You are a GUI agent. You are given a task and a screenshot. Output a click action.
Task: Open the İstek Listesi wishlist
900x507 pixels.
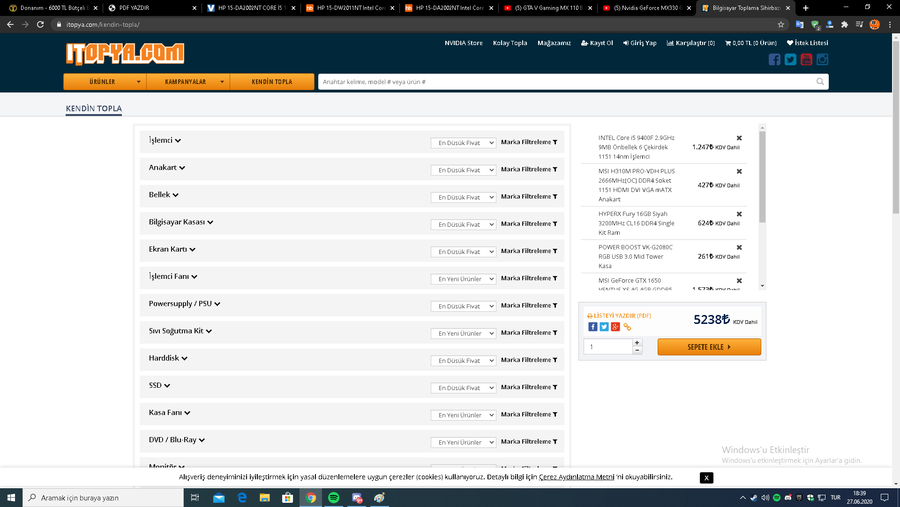pyautogui.click(x=807, y=43)
